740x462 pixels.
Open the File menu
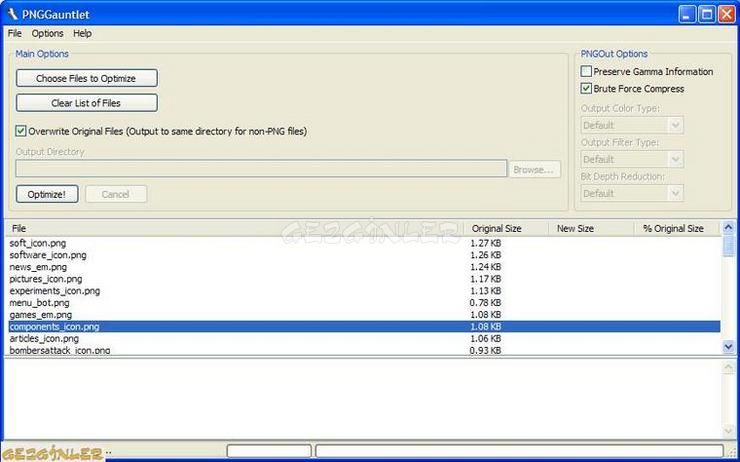click(15, 34)
